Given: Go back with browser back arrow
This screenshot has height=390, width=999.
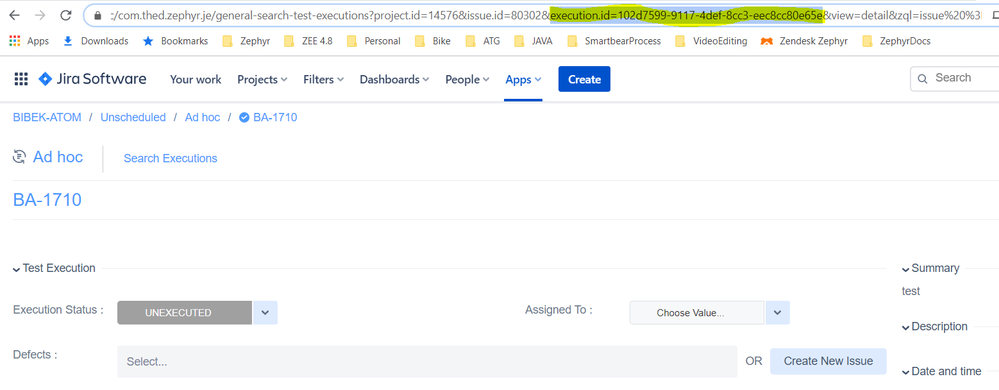Looking at the screenshot, I should pos(15,15).
